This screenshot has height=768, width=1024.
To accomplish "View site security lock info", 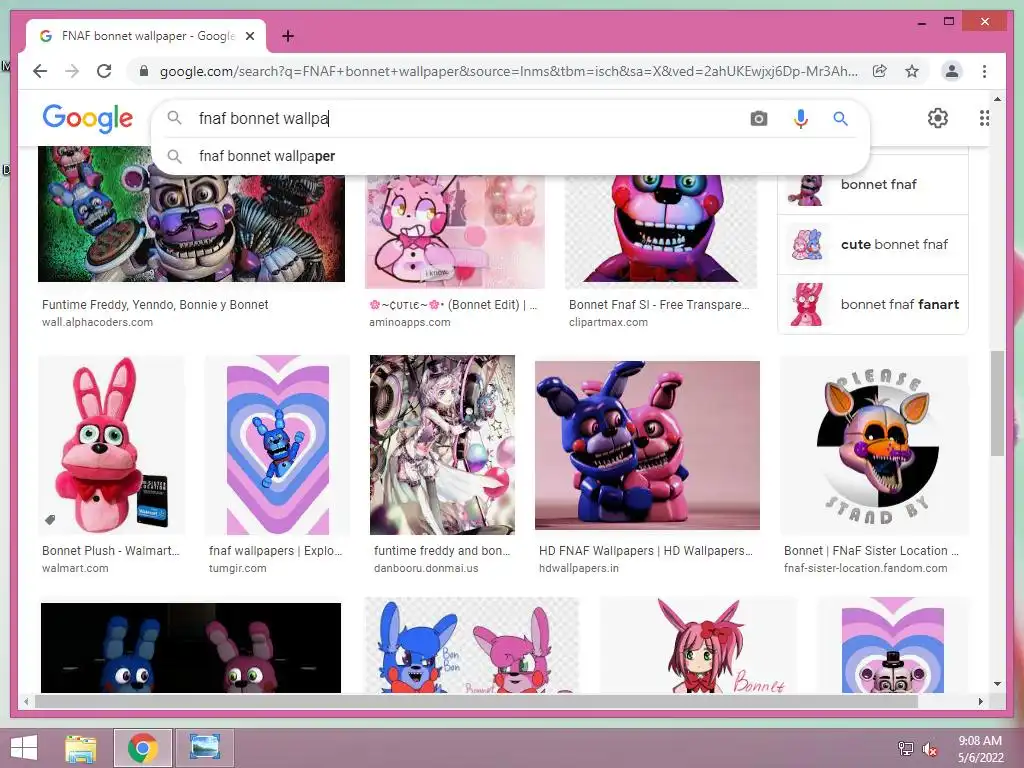I will click(x=144, y=71).
